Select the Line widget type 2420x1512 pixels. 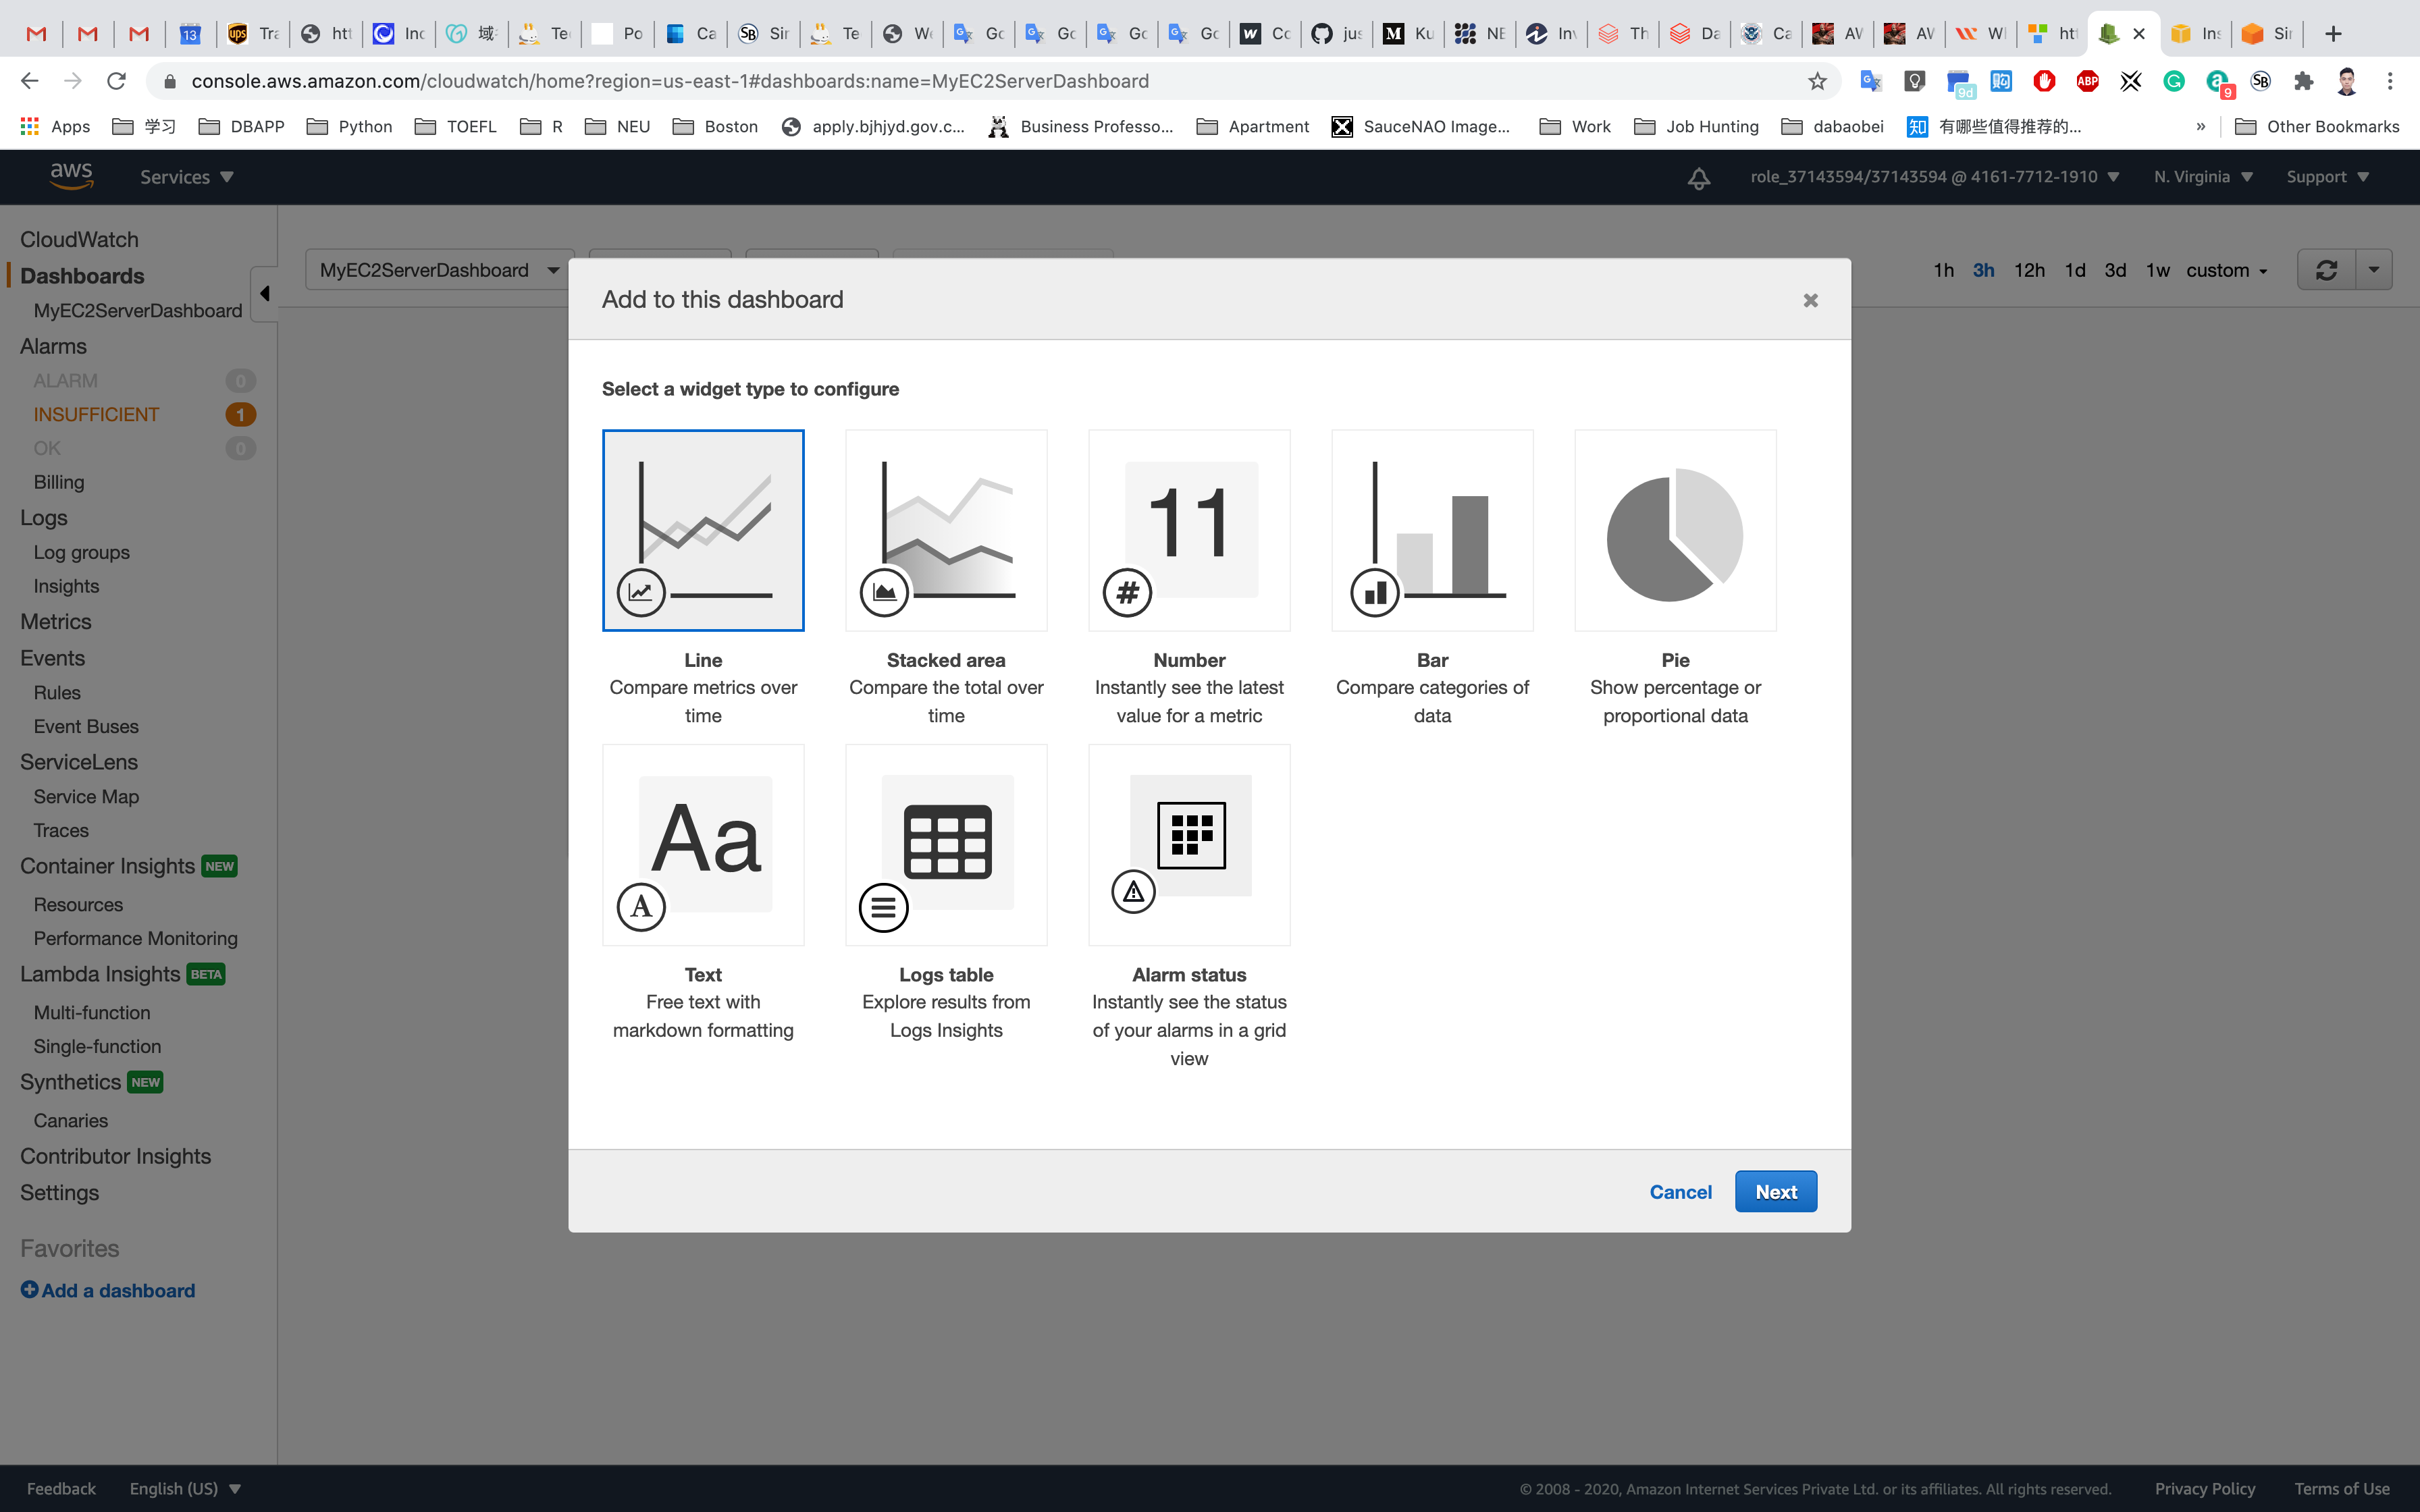[x=703, y=531]
